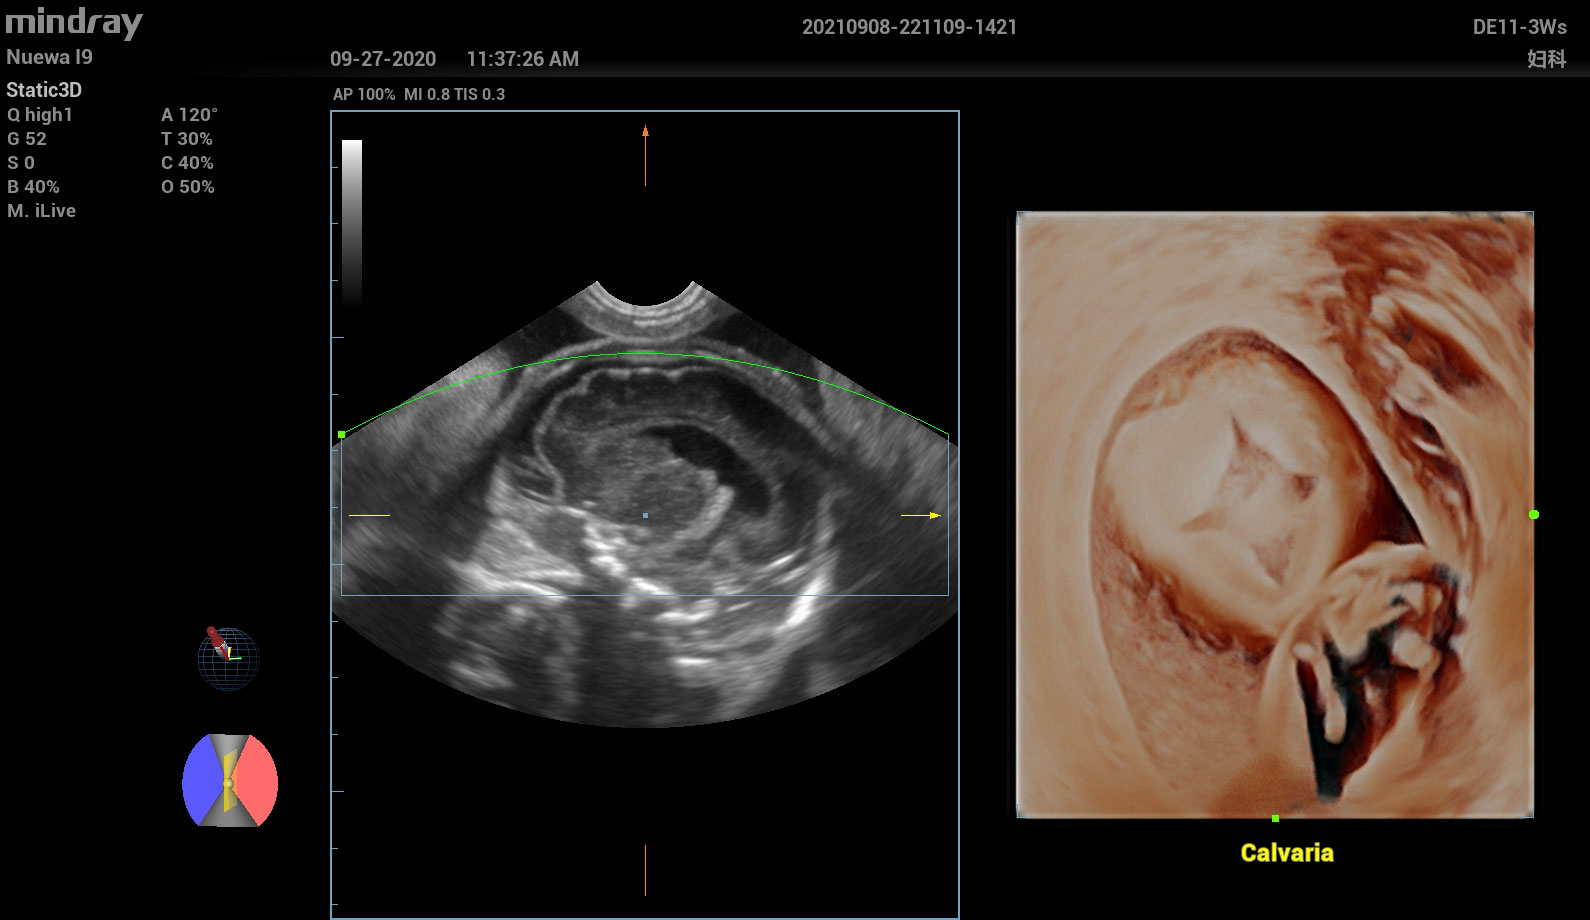1590x920 pixels.
Task: Click the yellow right-pointing arrow marker
Action: [x=921, y=515]
